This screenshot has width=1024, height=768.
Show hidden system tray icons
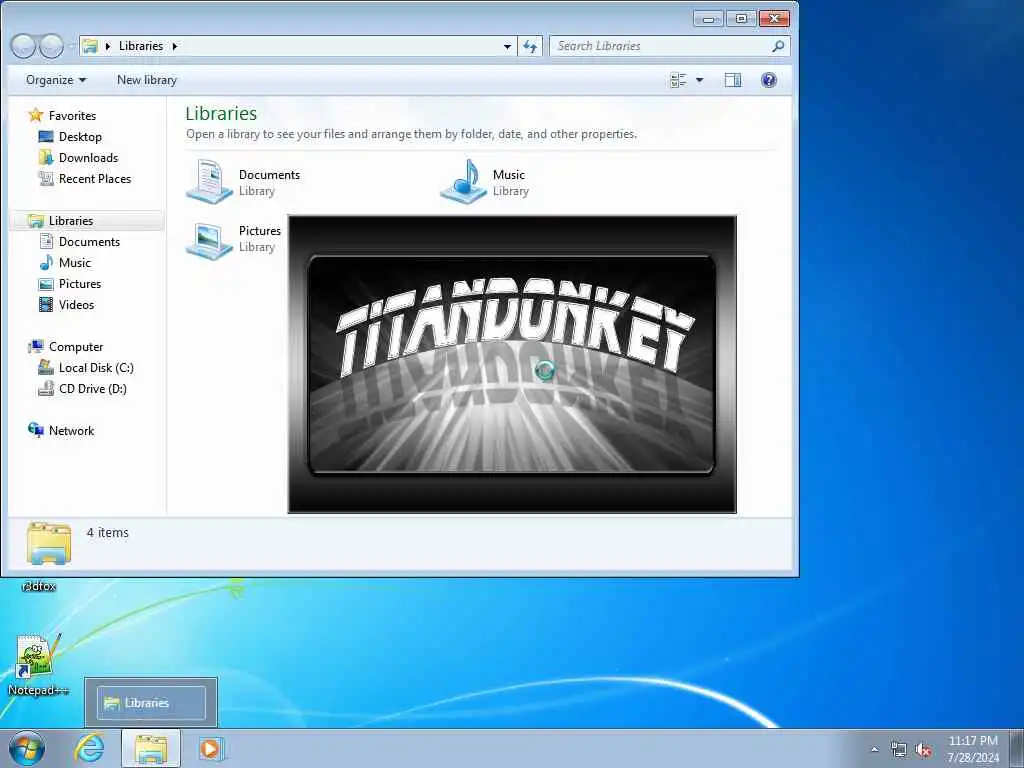874,749
